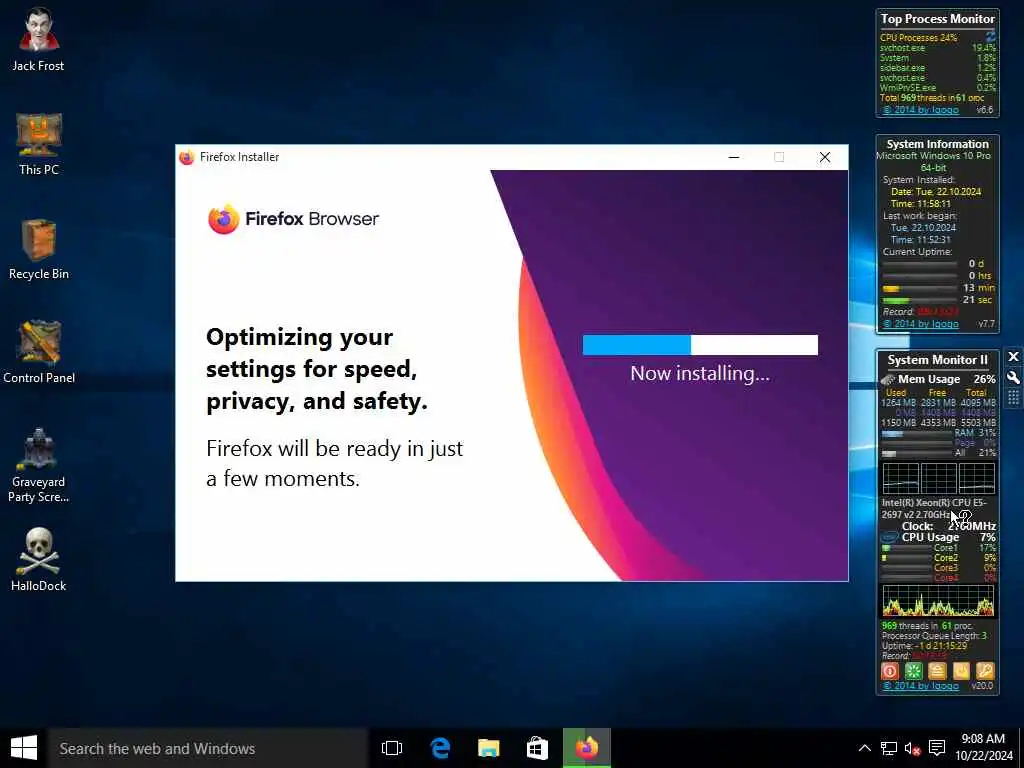Open the taskbar clock showing 9:08 AM
The image size is (1024, 768).
pos(984,747)
